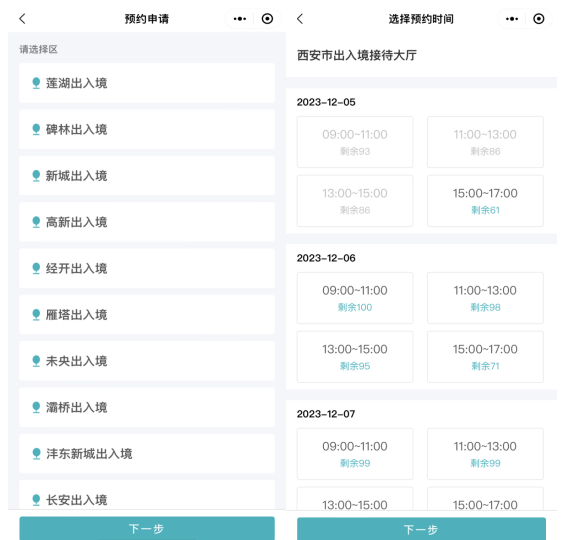Viewport: 564px width, 540px height.
Task: Select 2023-12-05 slot 11:00~13:00 剩余86
Action: [x=485, y=142]
